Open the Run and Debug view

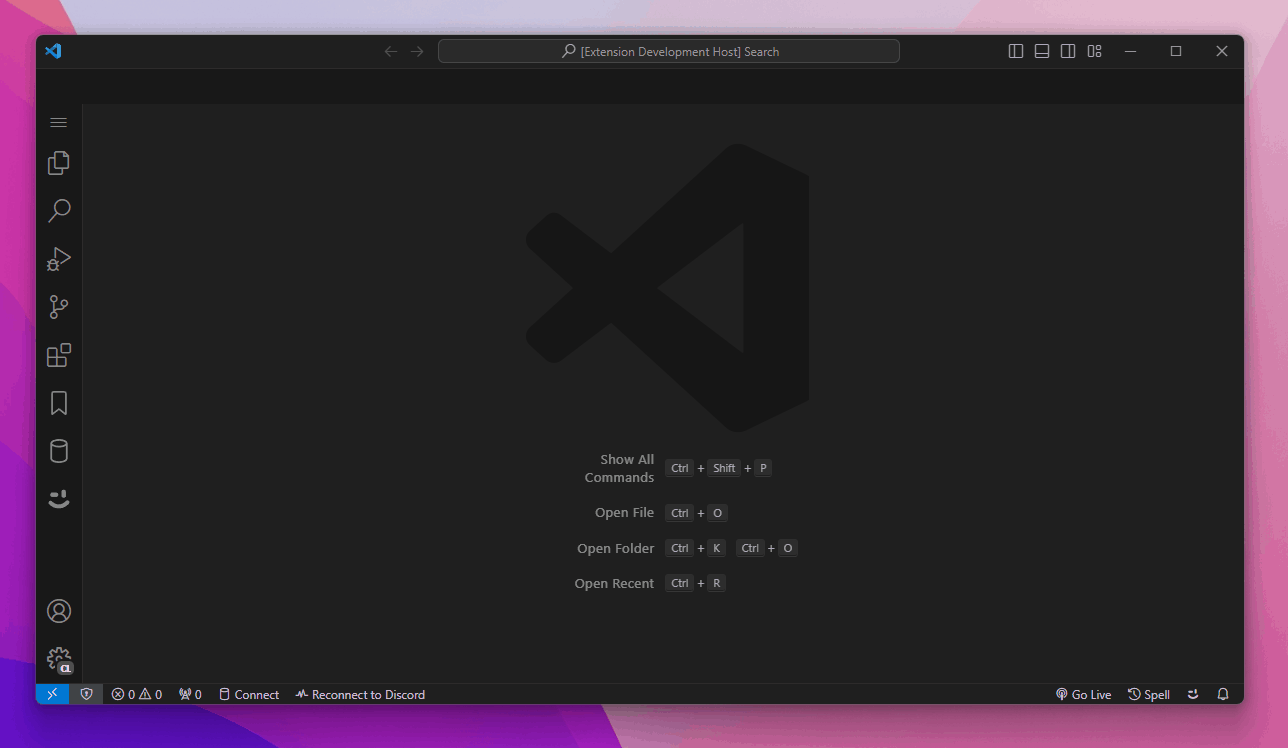tap(59, 259)
